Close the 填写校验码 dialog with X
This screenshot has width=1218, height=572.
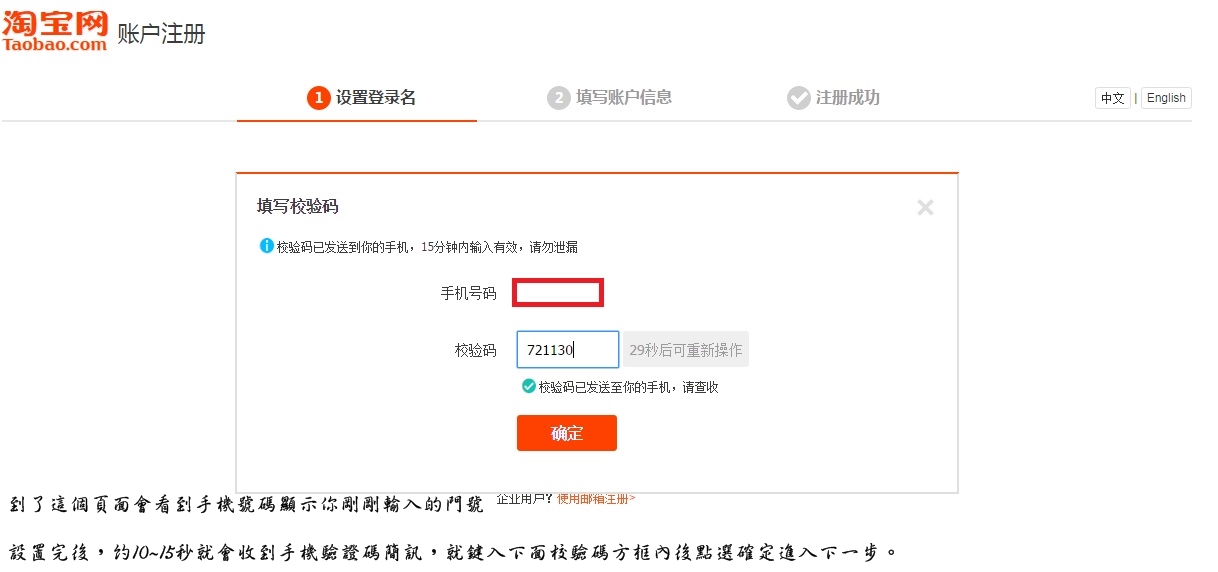point(925,208)
